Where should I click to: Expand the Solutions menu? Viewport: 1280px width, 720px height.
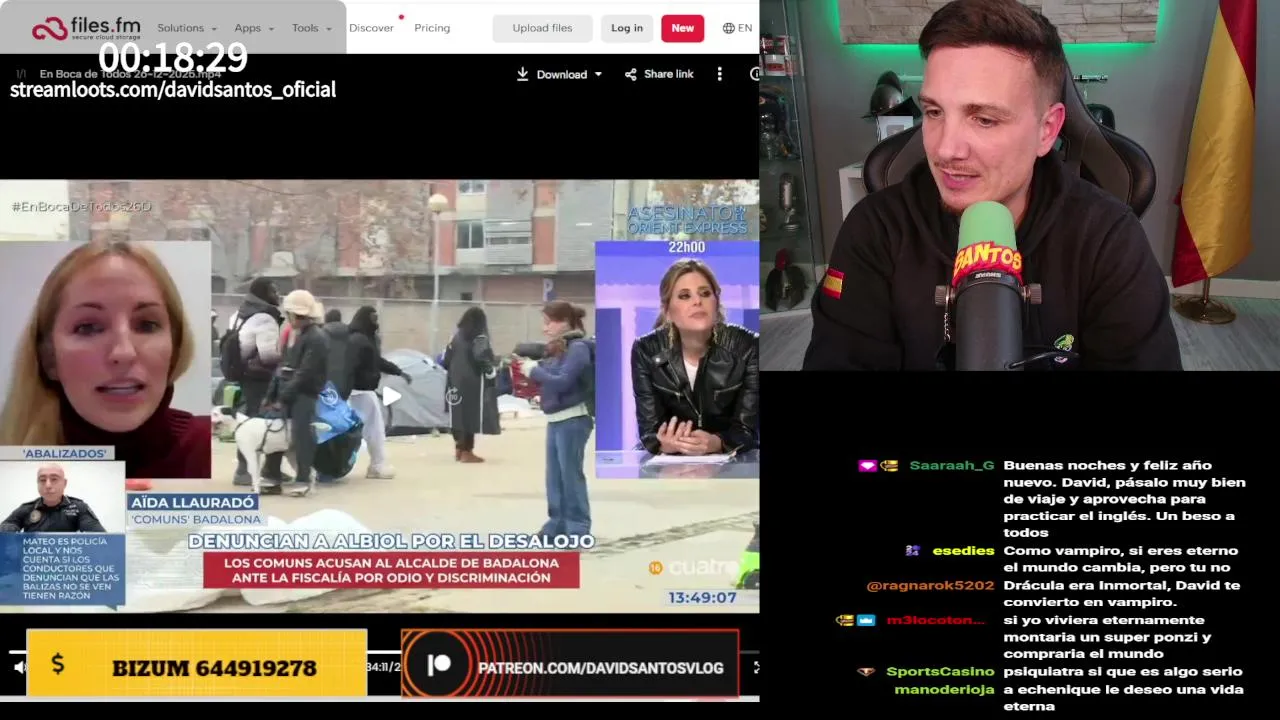click(187, 28)
